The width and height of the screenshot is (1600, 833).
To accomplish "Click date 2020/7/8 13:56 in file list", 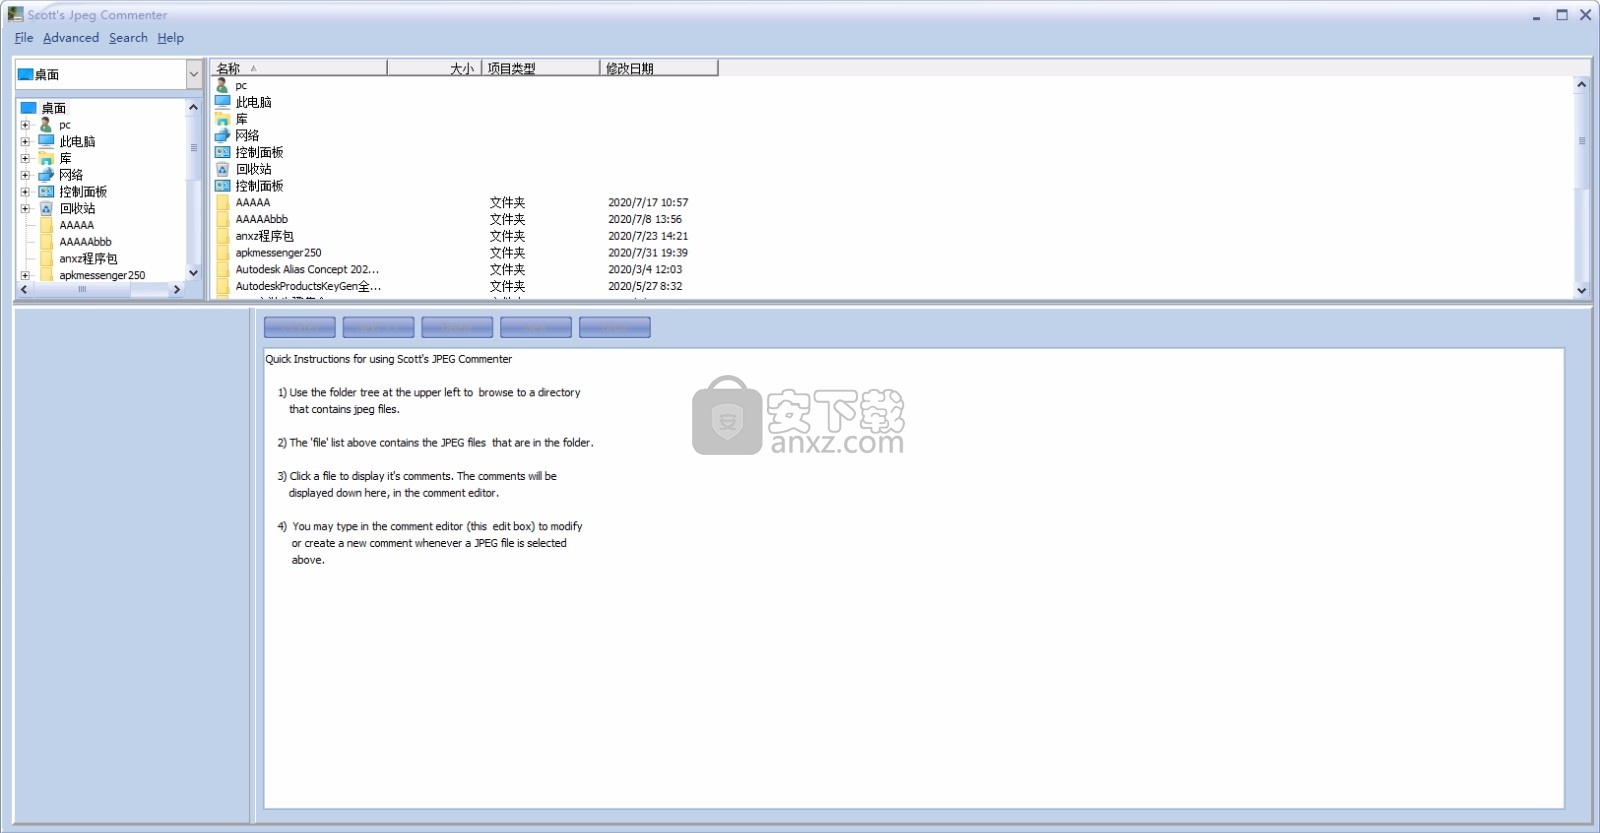I will (x=645, y=219).
